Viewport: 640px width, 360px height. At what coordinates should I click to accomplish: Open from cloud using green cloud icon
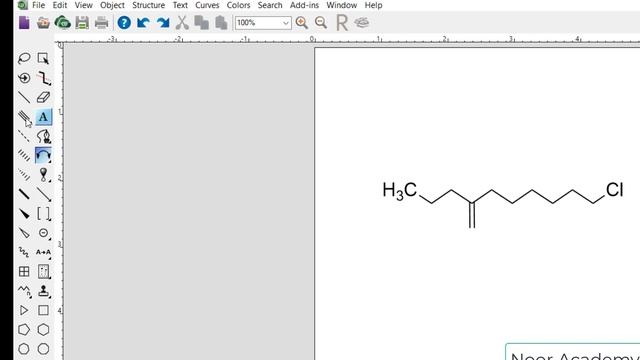(x=63, y=22)
